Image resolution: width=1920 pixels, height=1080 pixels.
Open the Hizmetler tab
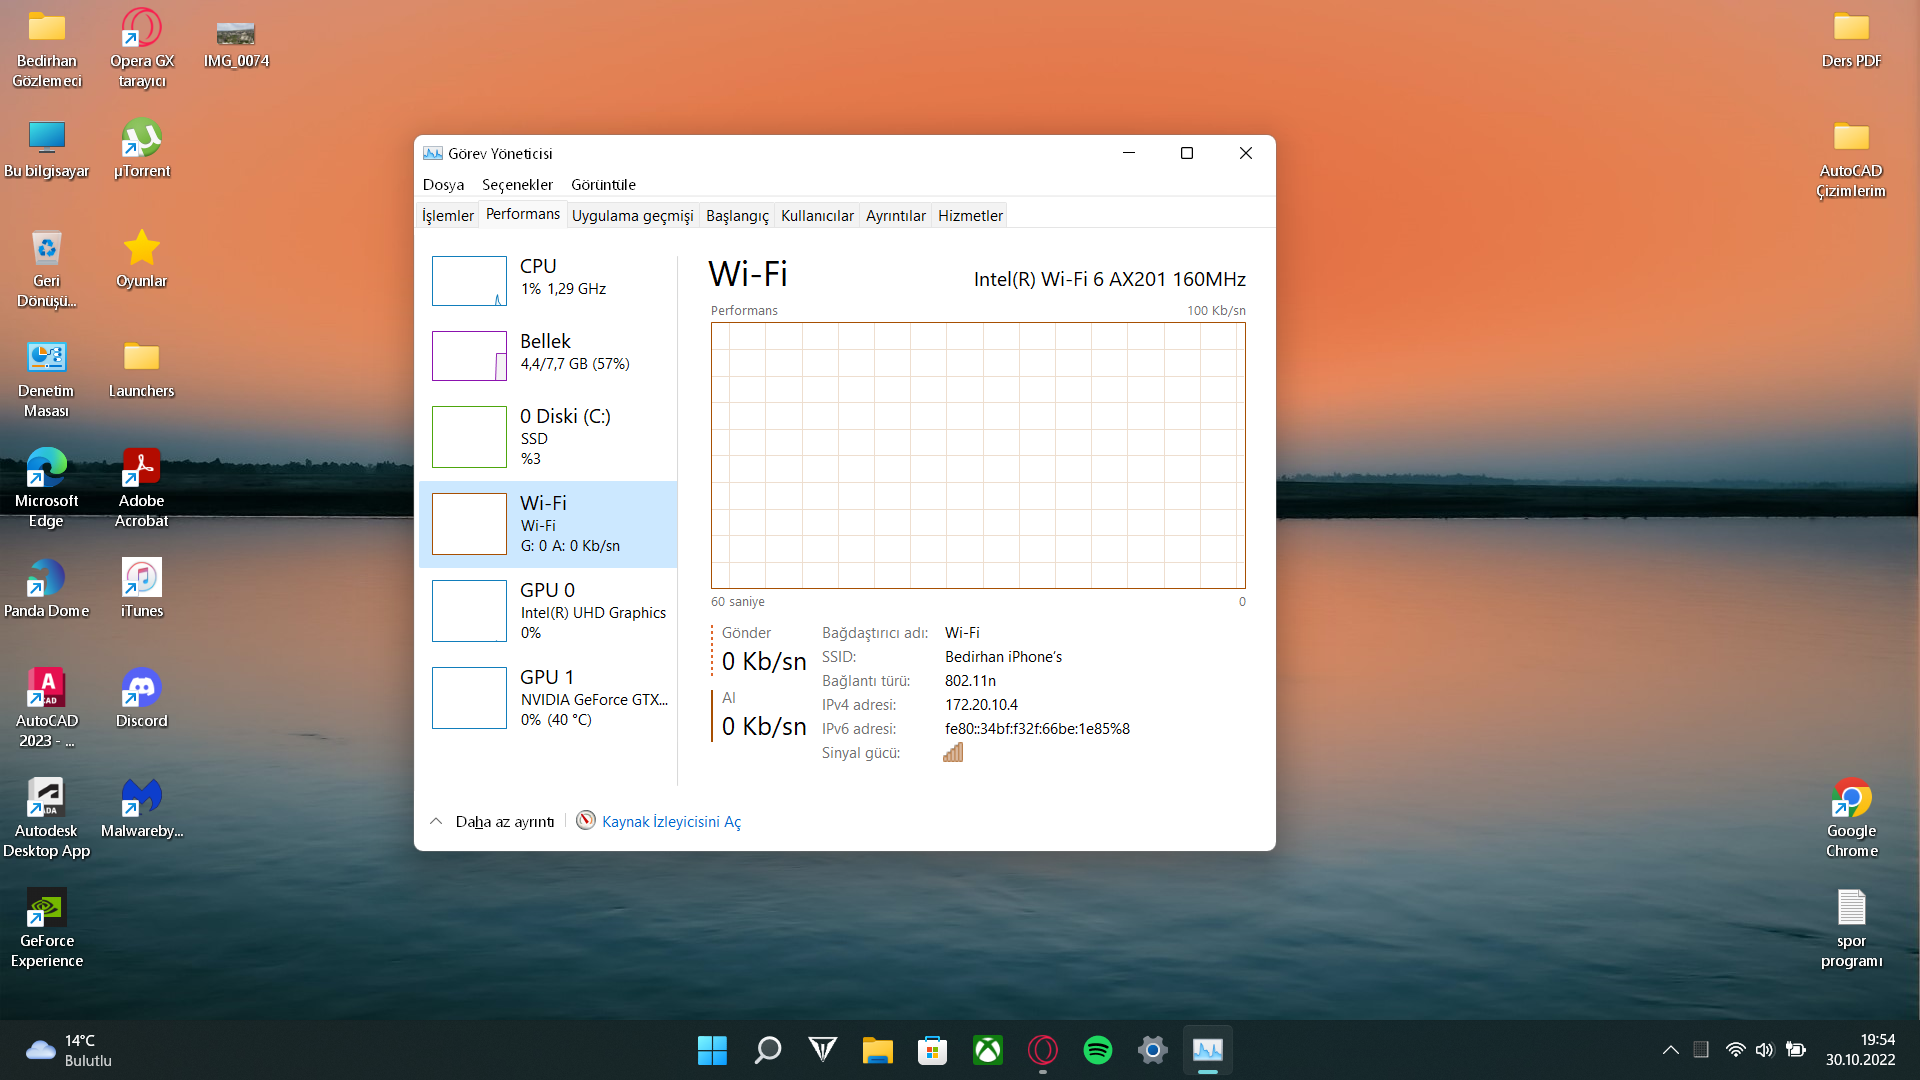pyautogui.click(x=970, y=216)
